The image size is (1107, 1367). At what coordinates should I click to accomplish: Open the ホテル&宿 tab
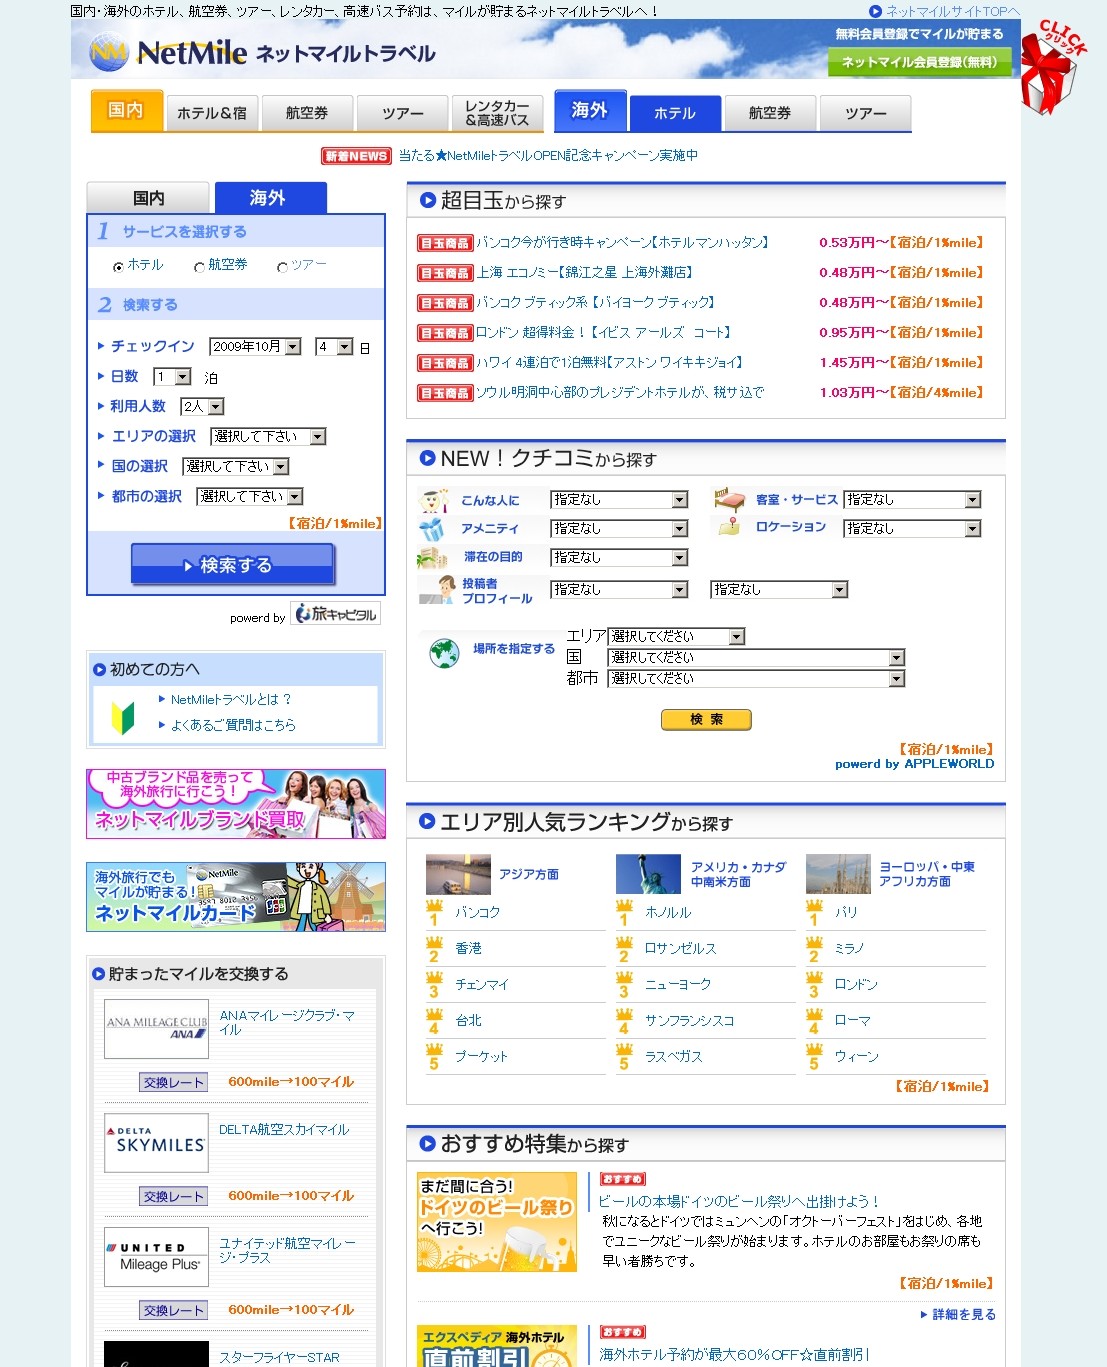[x=212, y=114]
